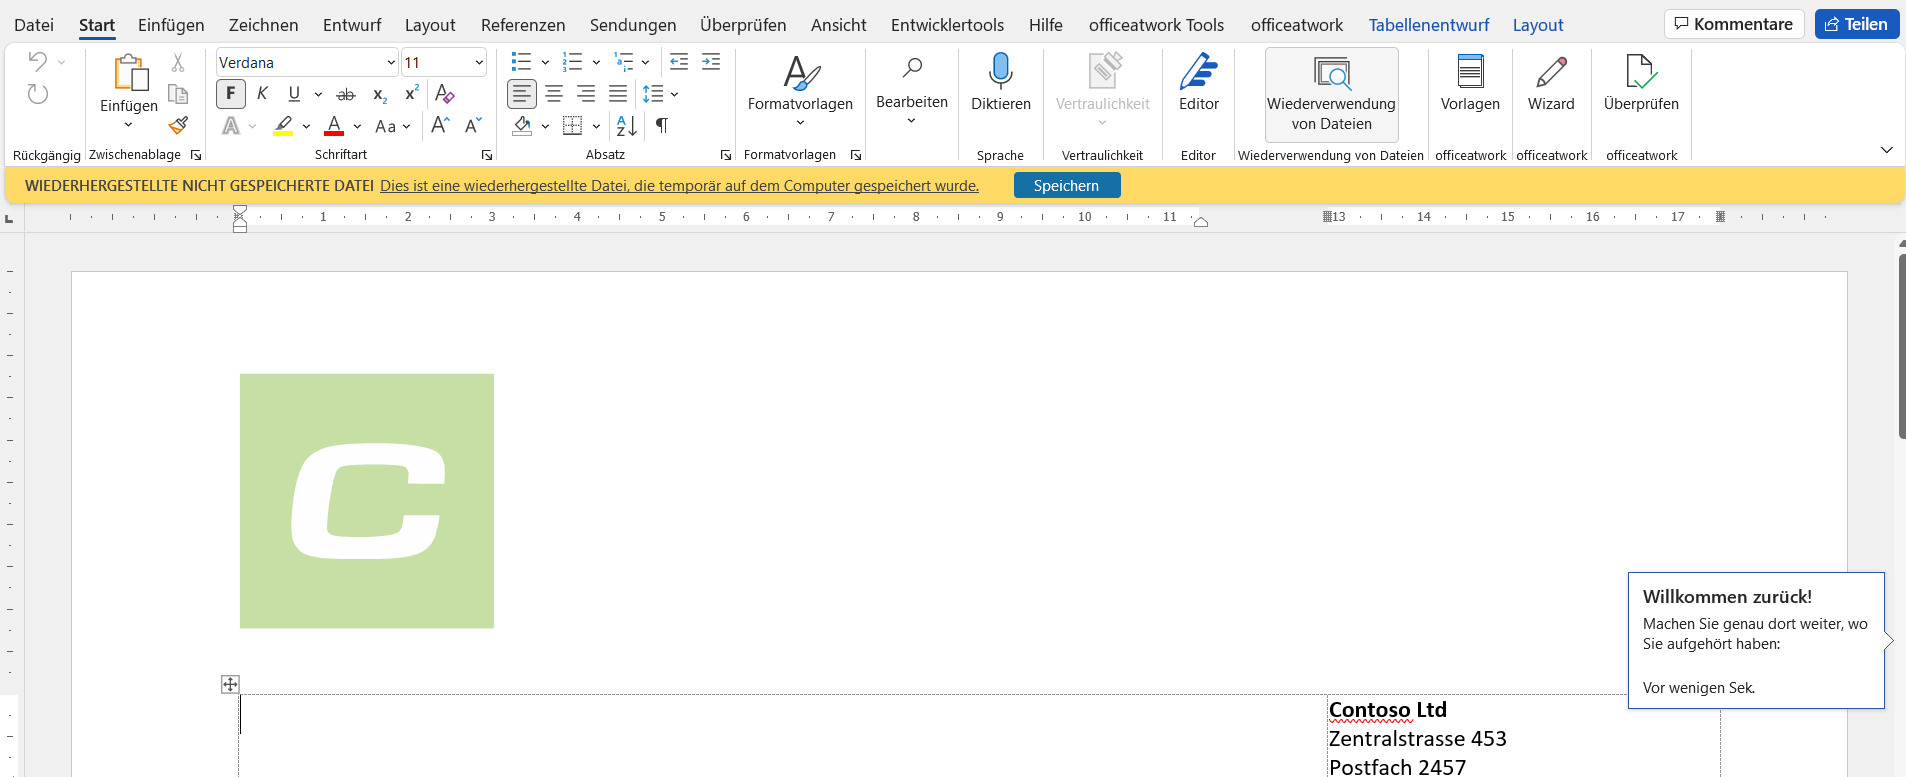
Task: Toggle underline formatting
Action: (x=294, y=94)
